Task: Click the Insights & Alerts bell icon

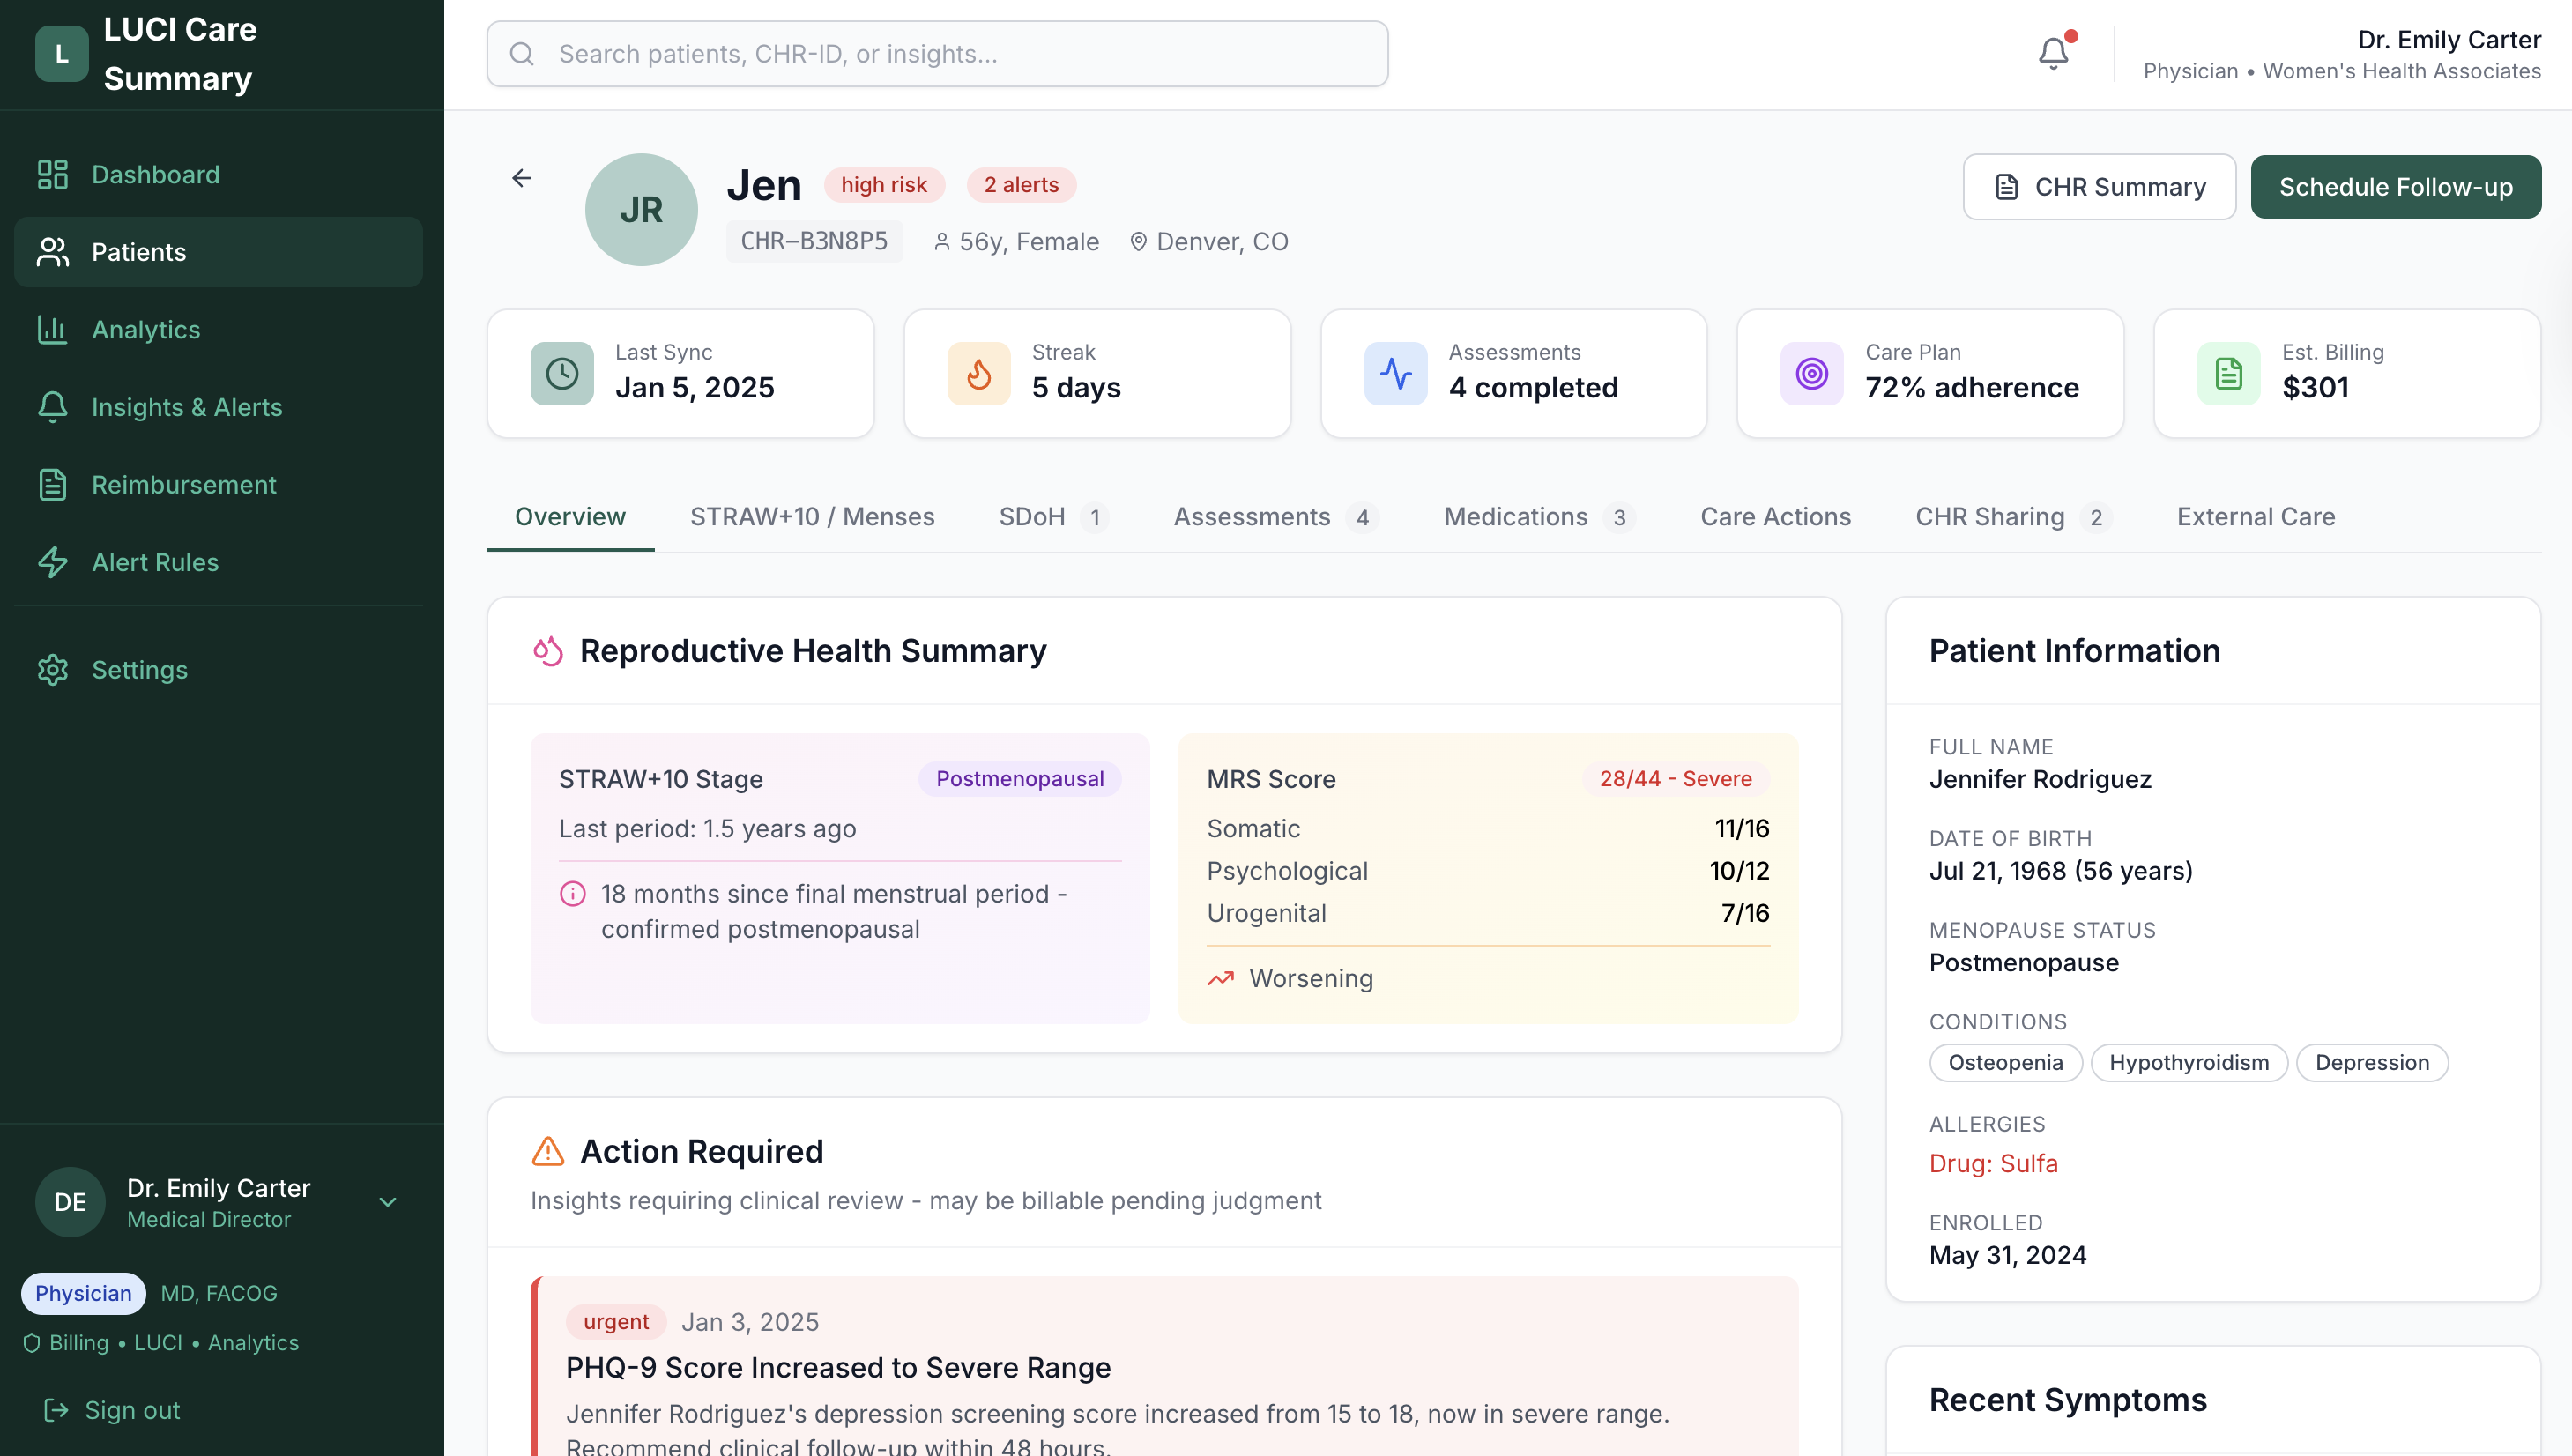Action: coord(53,407)
